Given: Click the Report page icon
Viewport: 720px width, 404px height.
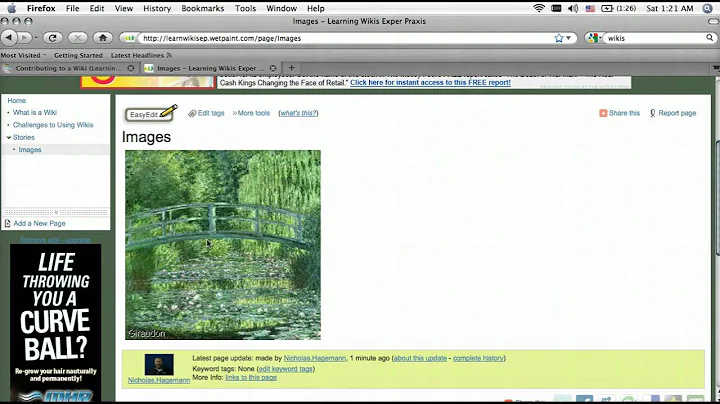Looking at the screenshot, I should tap(652, 113).
